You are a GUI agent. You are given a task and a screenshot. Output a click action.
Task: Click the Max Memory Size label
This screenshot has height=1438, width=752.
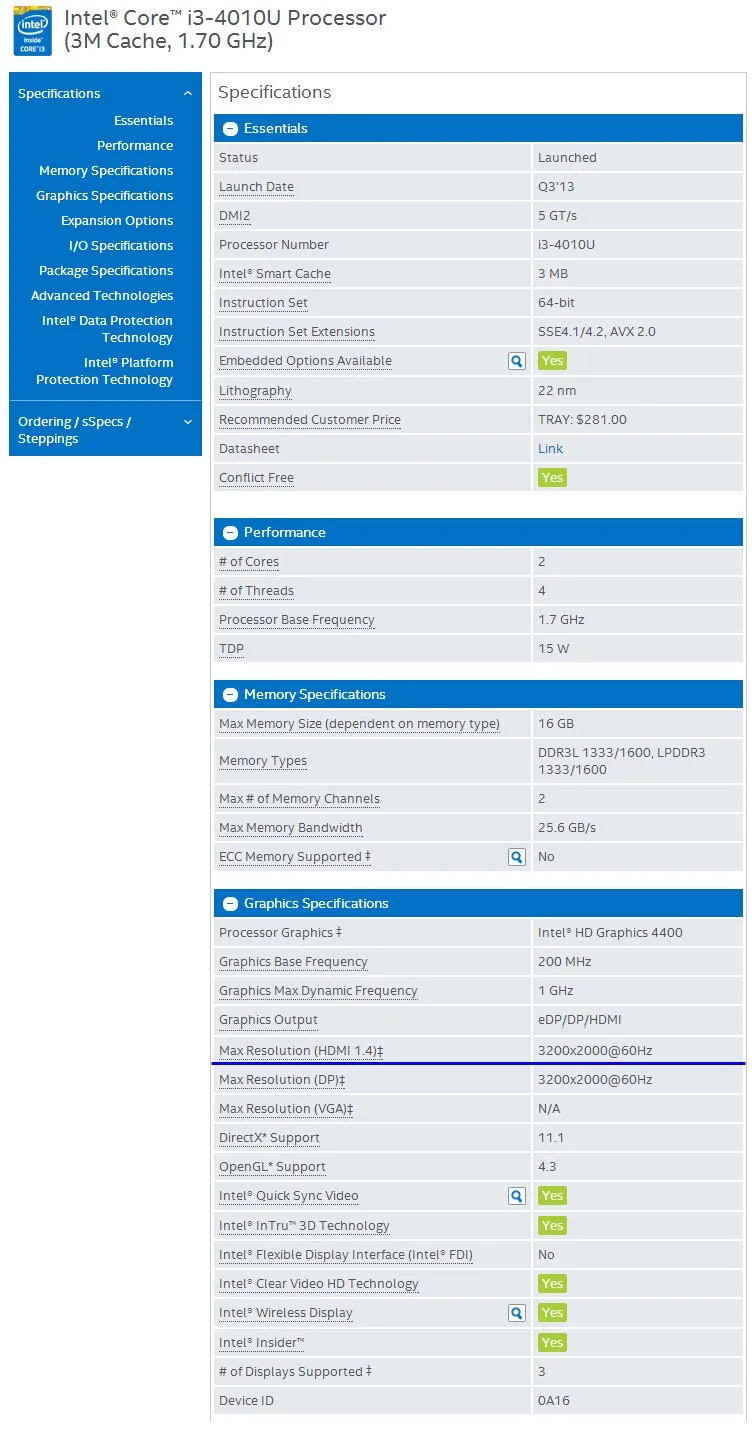coord(359,724)
